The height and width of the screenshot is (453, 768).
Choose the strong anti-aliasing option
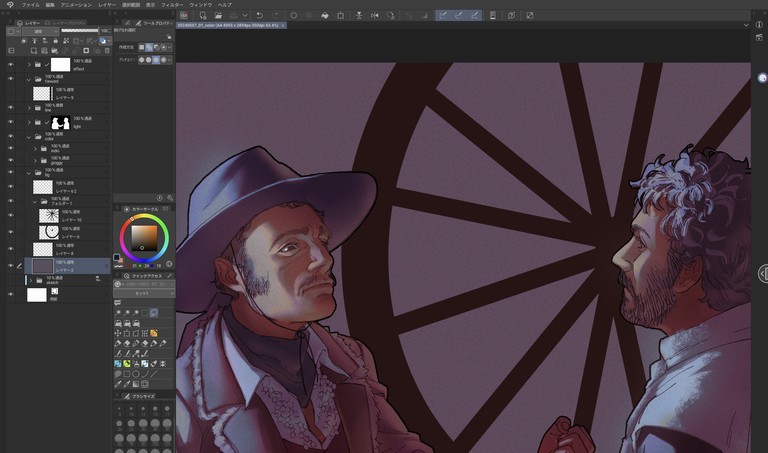pyautogui.click(x=164, y=60)
